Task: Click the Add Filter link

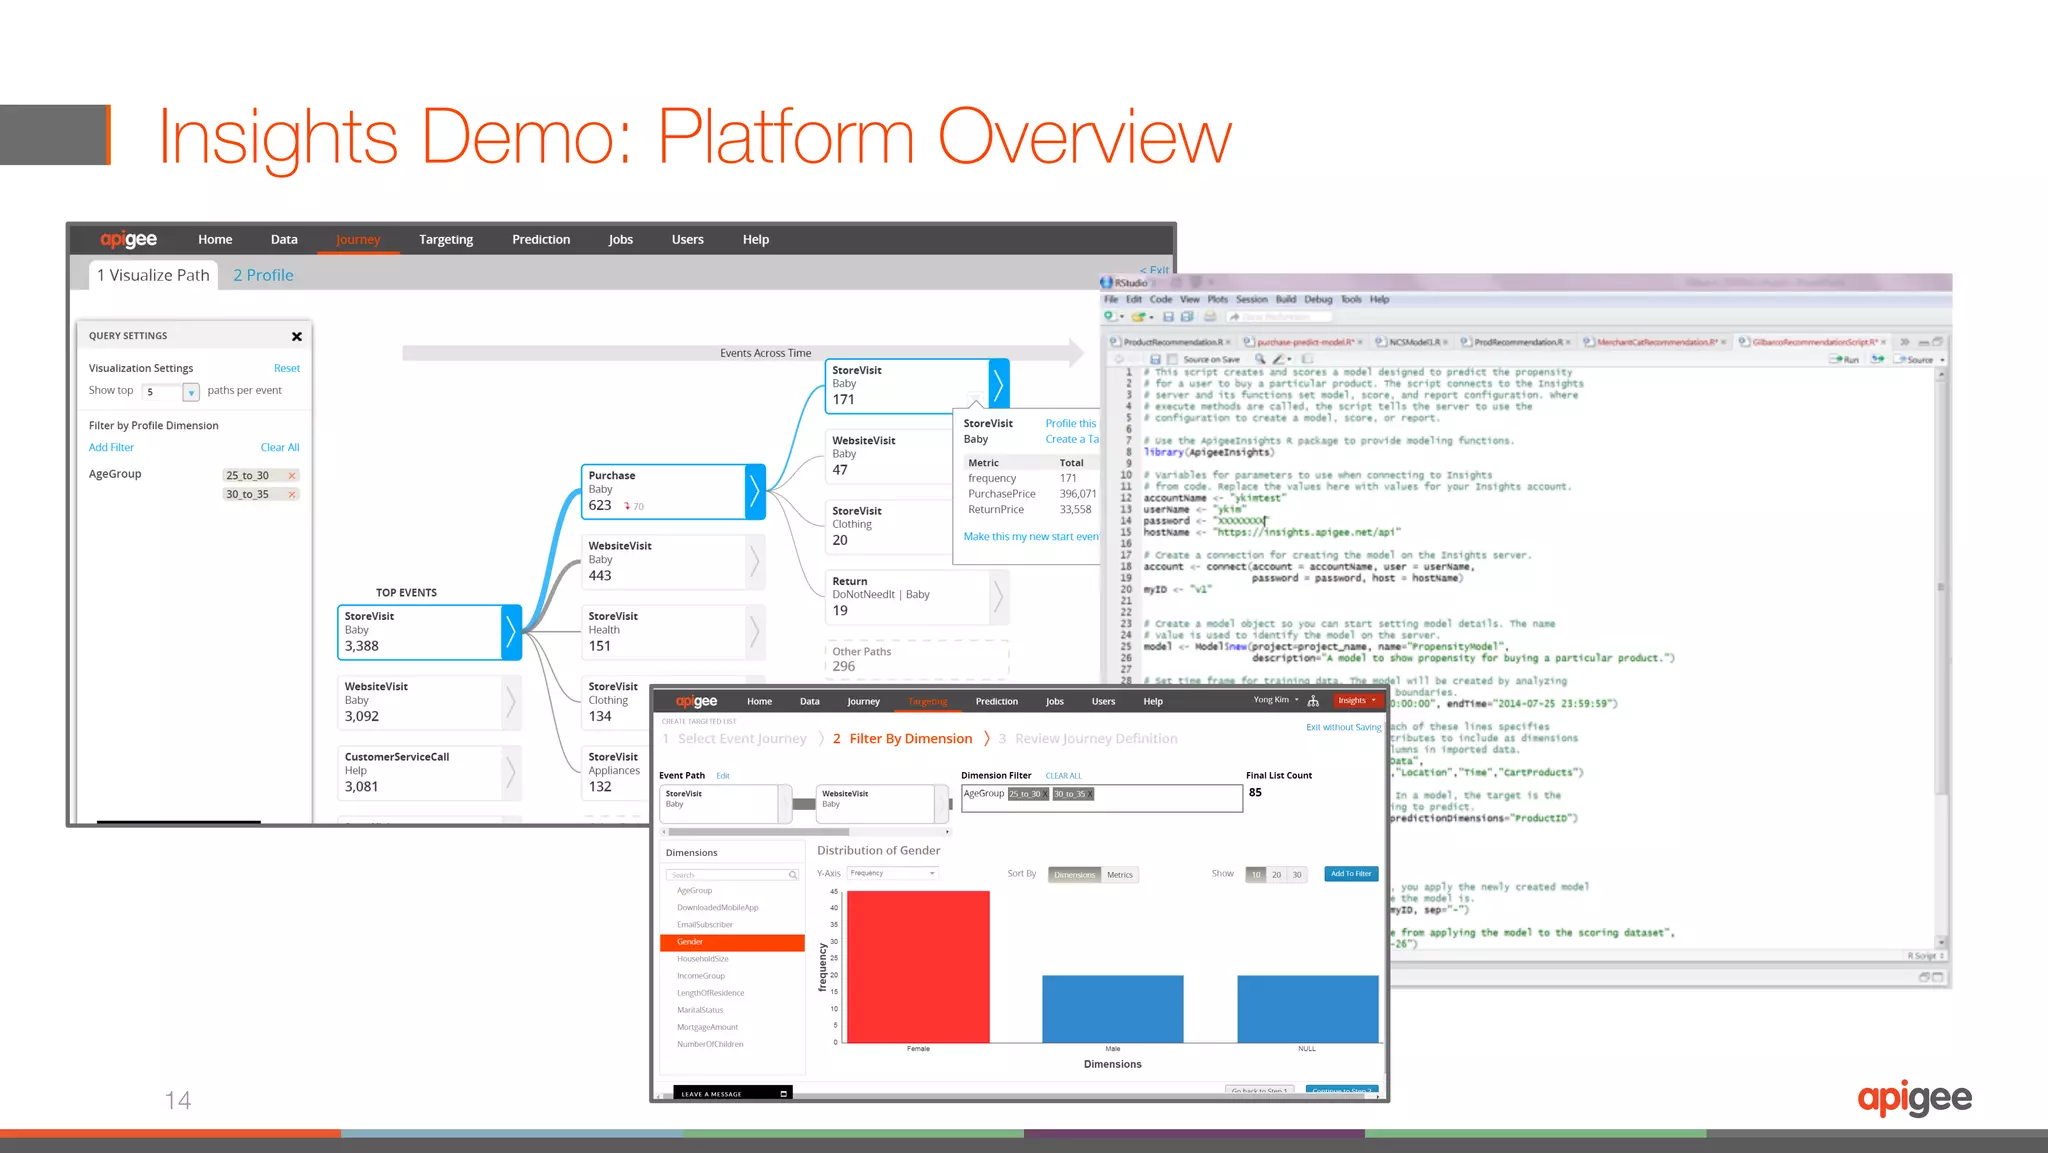Action: point(111,448)
